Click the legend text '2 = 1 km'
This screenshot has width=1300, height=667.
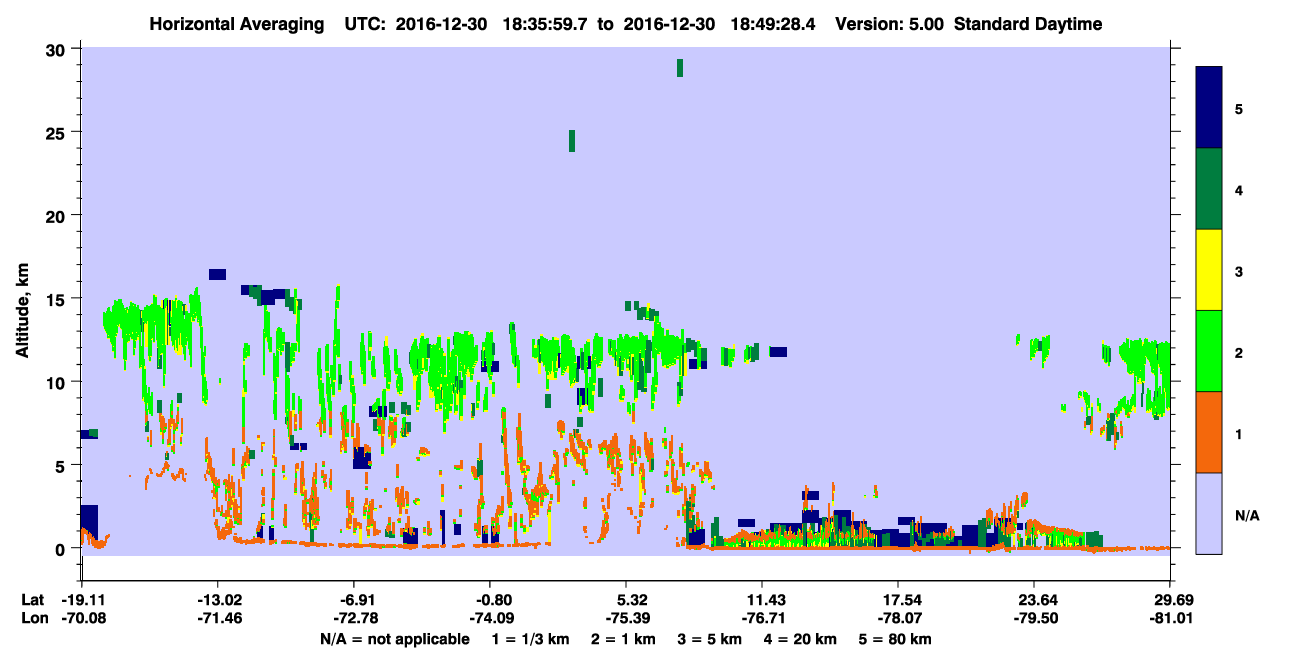(624, 639)
